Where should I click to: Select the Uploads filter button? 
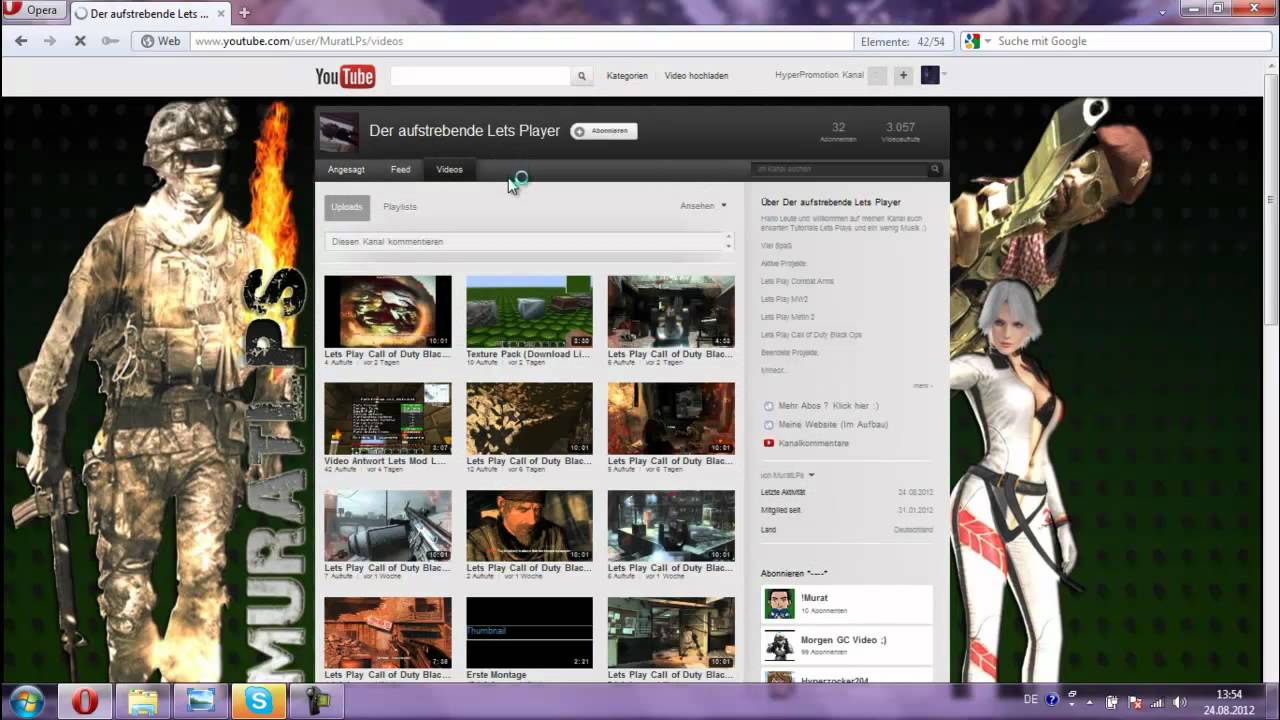tap(347, 207)
